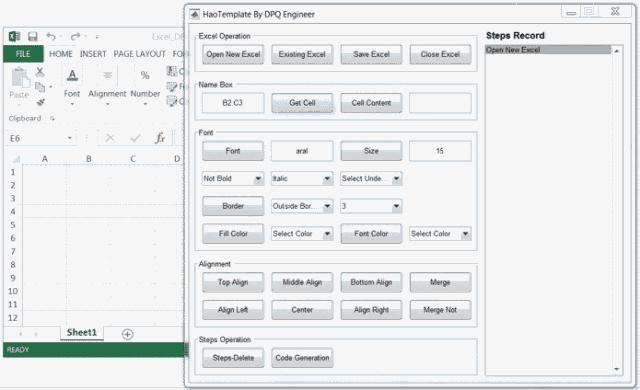
Task: Click the HaoTemplate window title icon
Action: click(194, 14)
